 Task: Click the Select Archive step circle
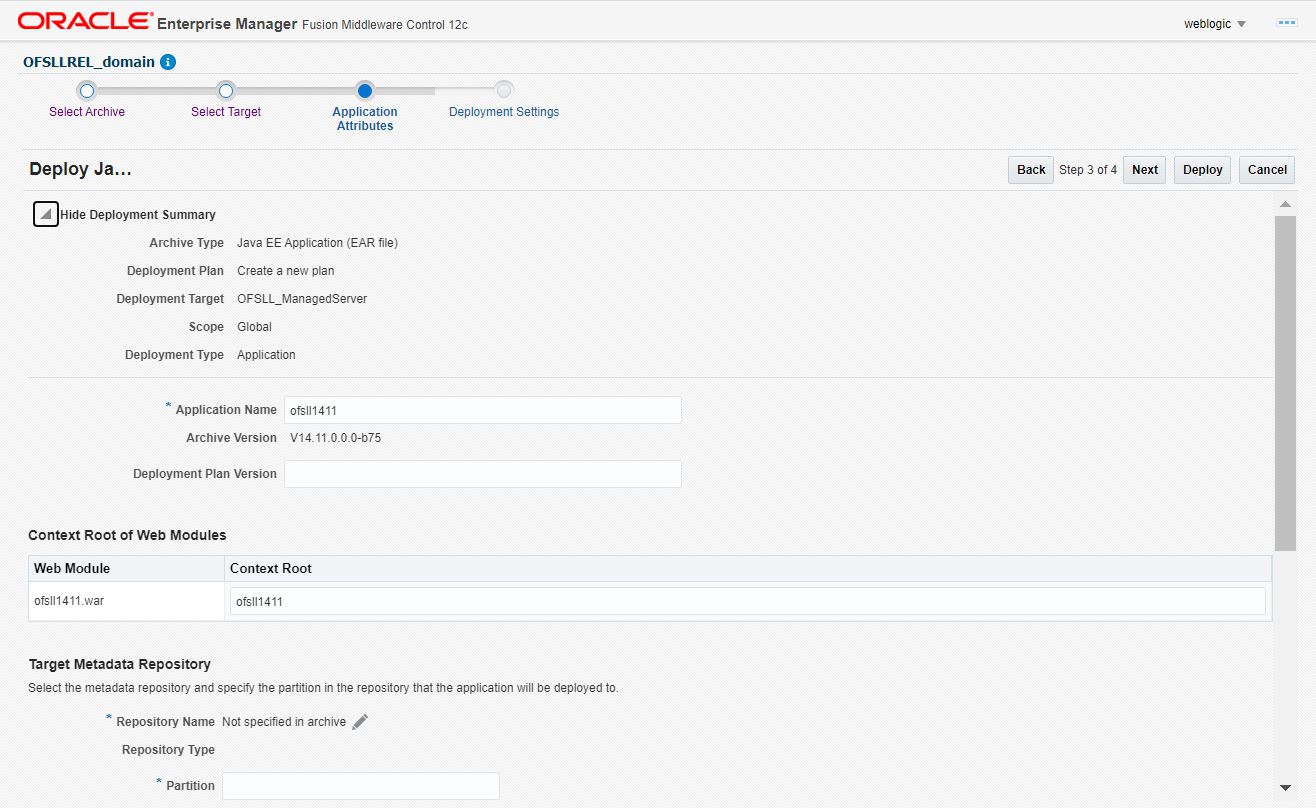86,90
